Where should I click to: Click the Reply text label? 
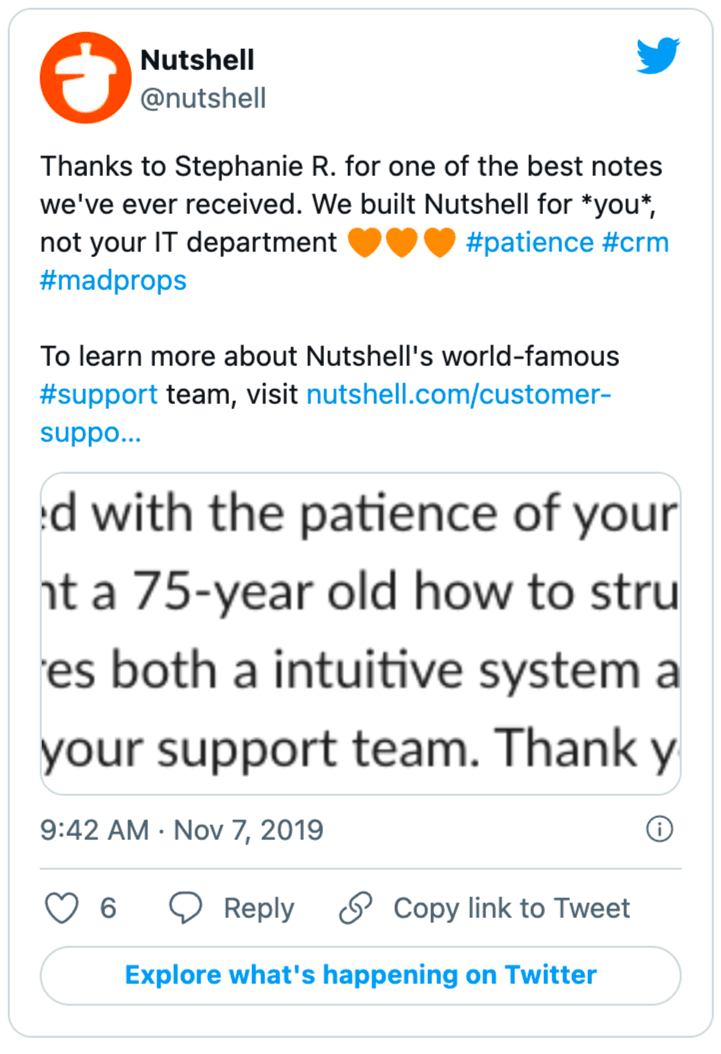[x=259, y=908]
